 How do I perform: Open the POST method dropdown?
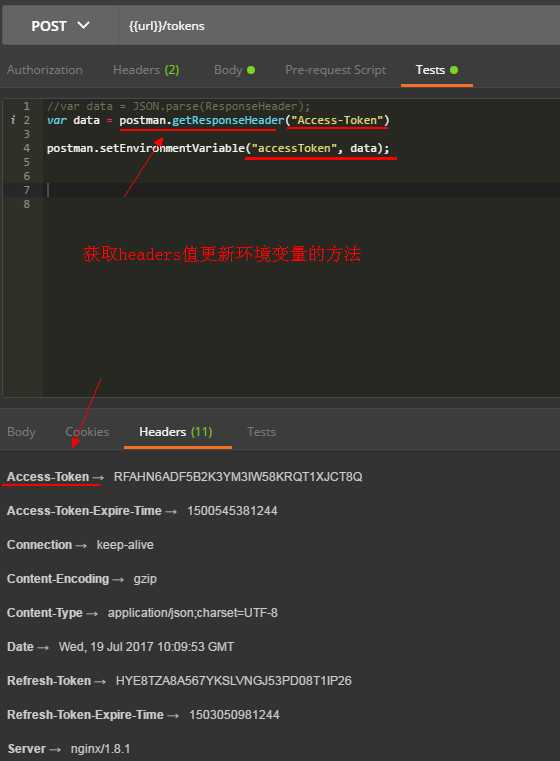click(60, 26)
